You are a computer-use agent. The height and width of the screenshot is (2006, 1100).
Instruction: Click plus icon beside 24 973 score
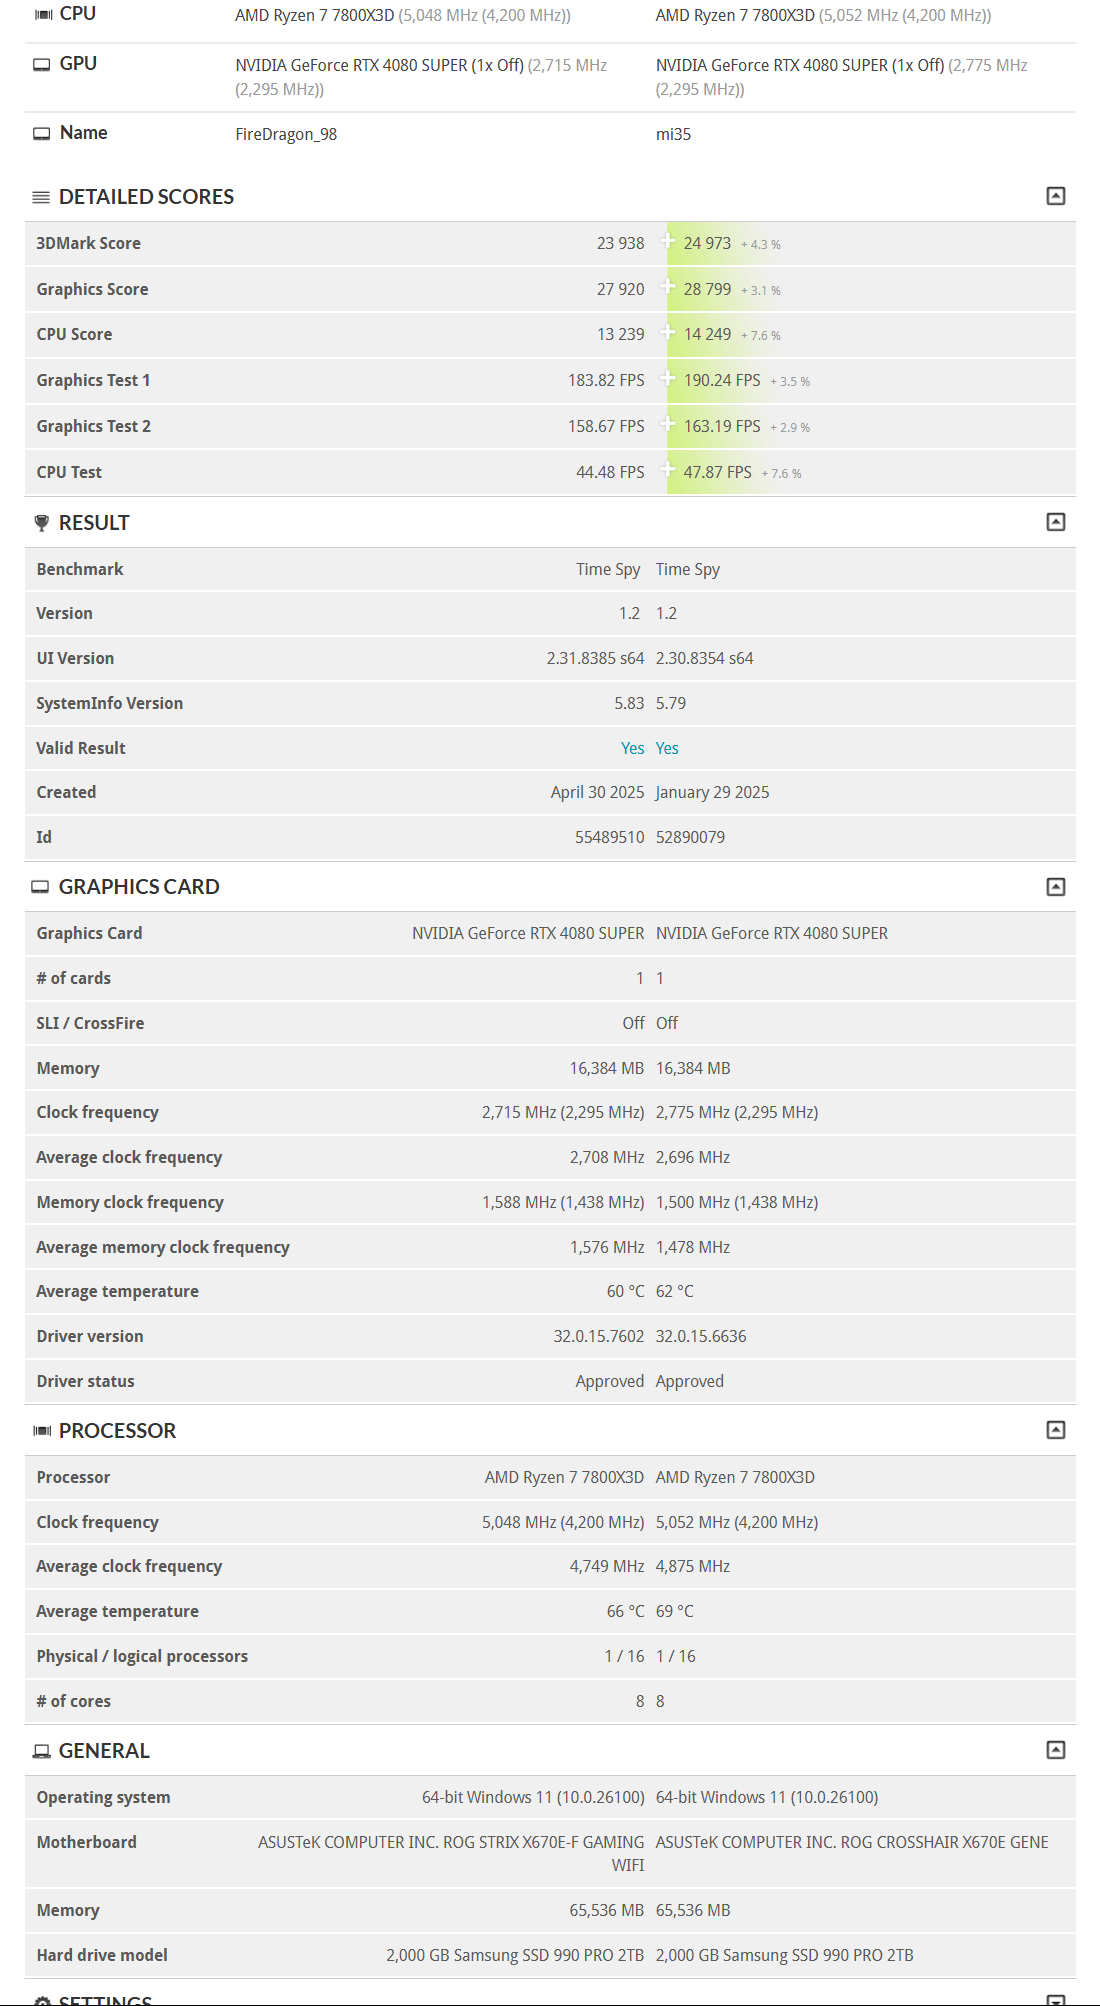tap(668, 241)
